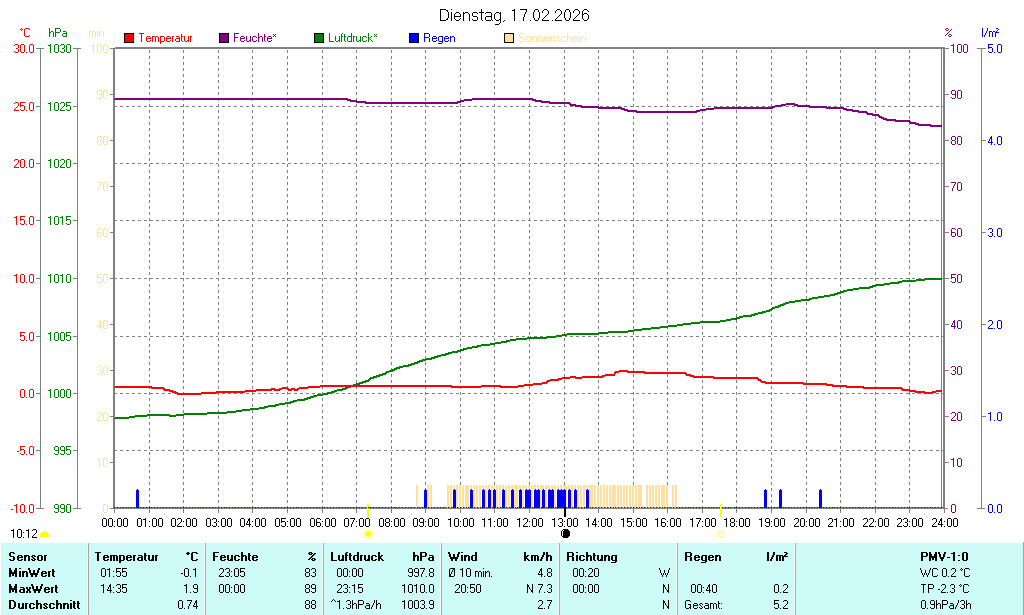This screenshot has height=615, width=1024.
Task: Click the Temperatur column header in table
Action: click(127, 557)
